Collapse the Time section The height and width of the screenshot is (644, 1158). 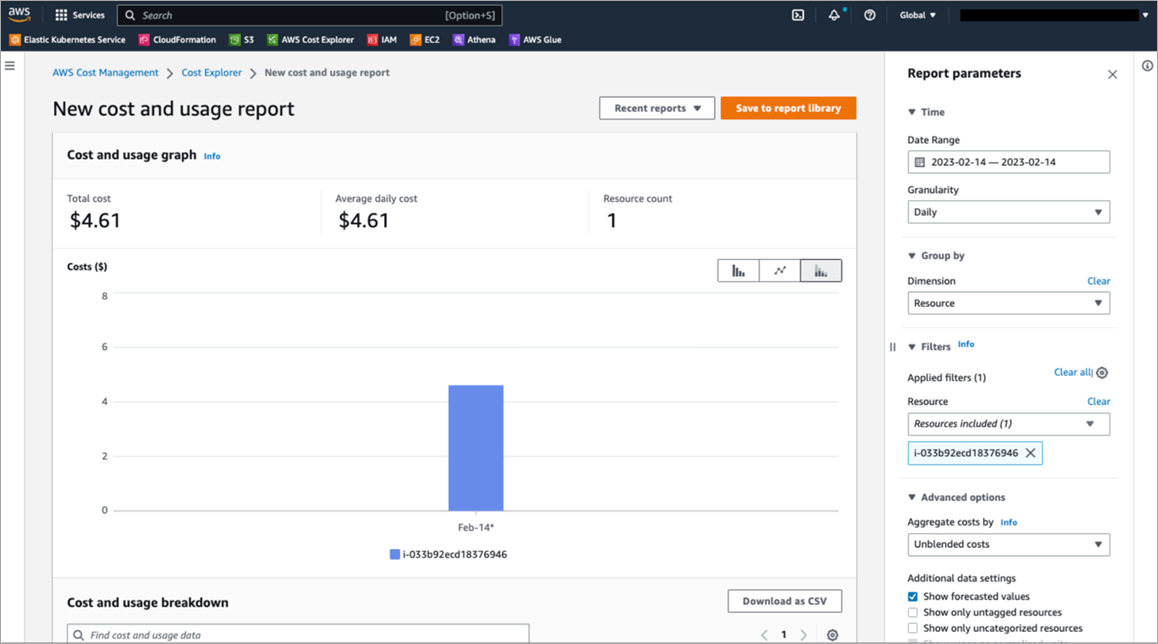click(926, 112)
